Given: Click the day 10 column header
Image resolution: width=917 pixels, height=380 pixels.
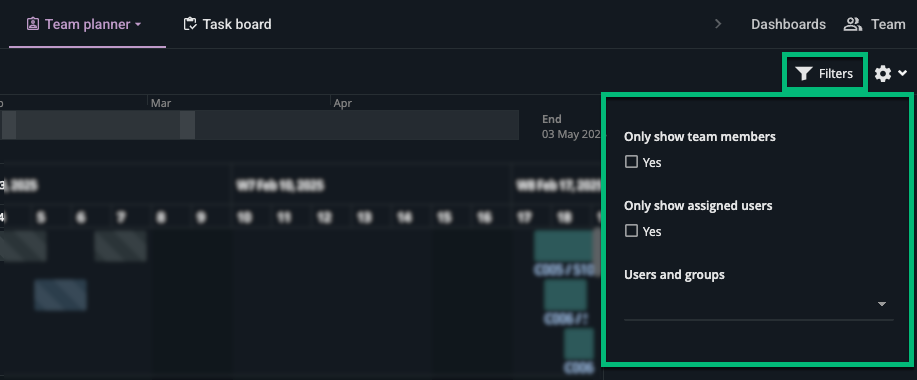Looking at the screenshot, I should [244, 217].
